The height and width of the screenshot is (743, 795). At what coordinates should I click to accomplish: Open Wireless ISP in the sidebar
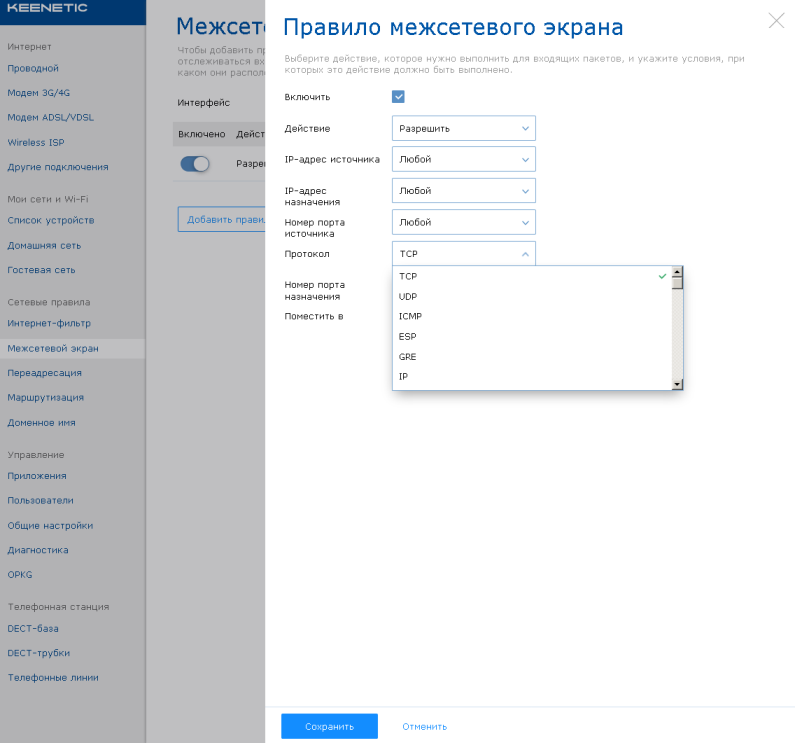[36, 143]
